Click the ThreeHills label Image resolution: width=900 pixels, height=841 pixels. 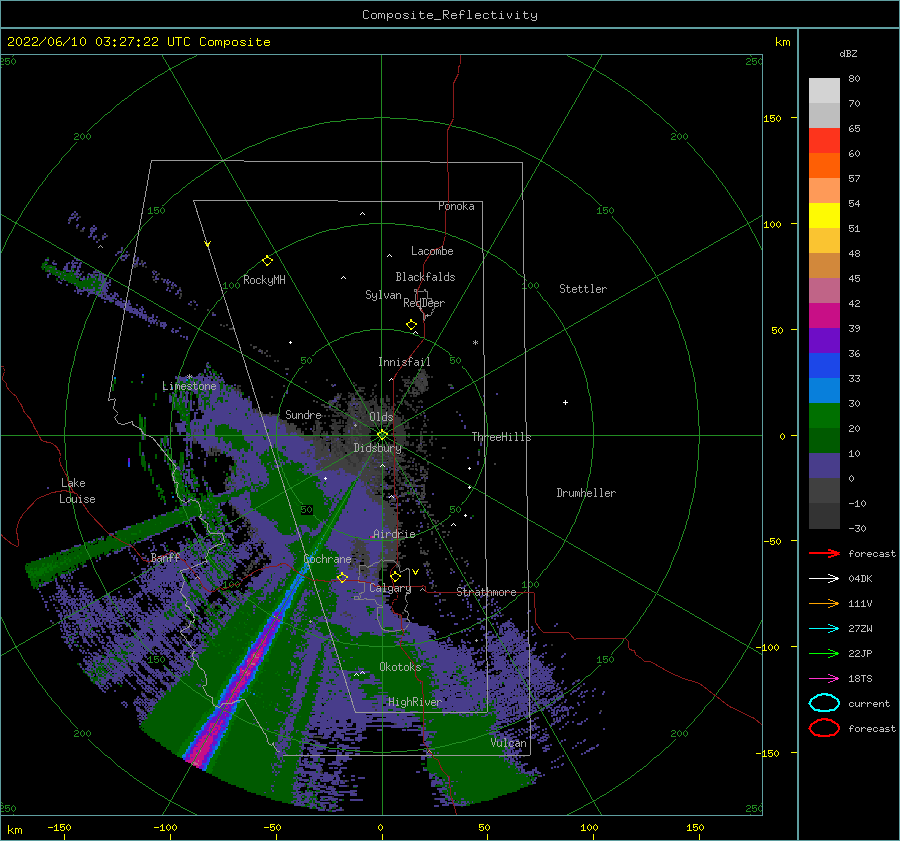501,437
